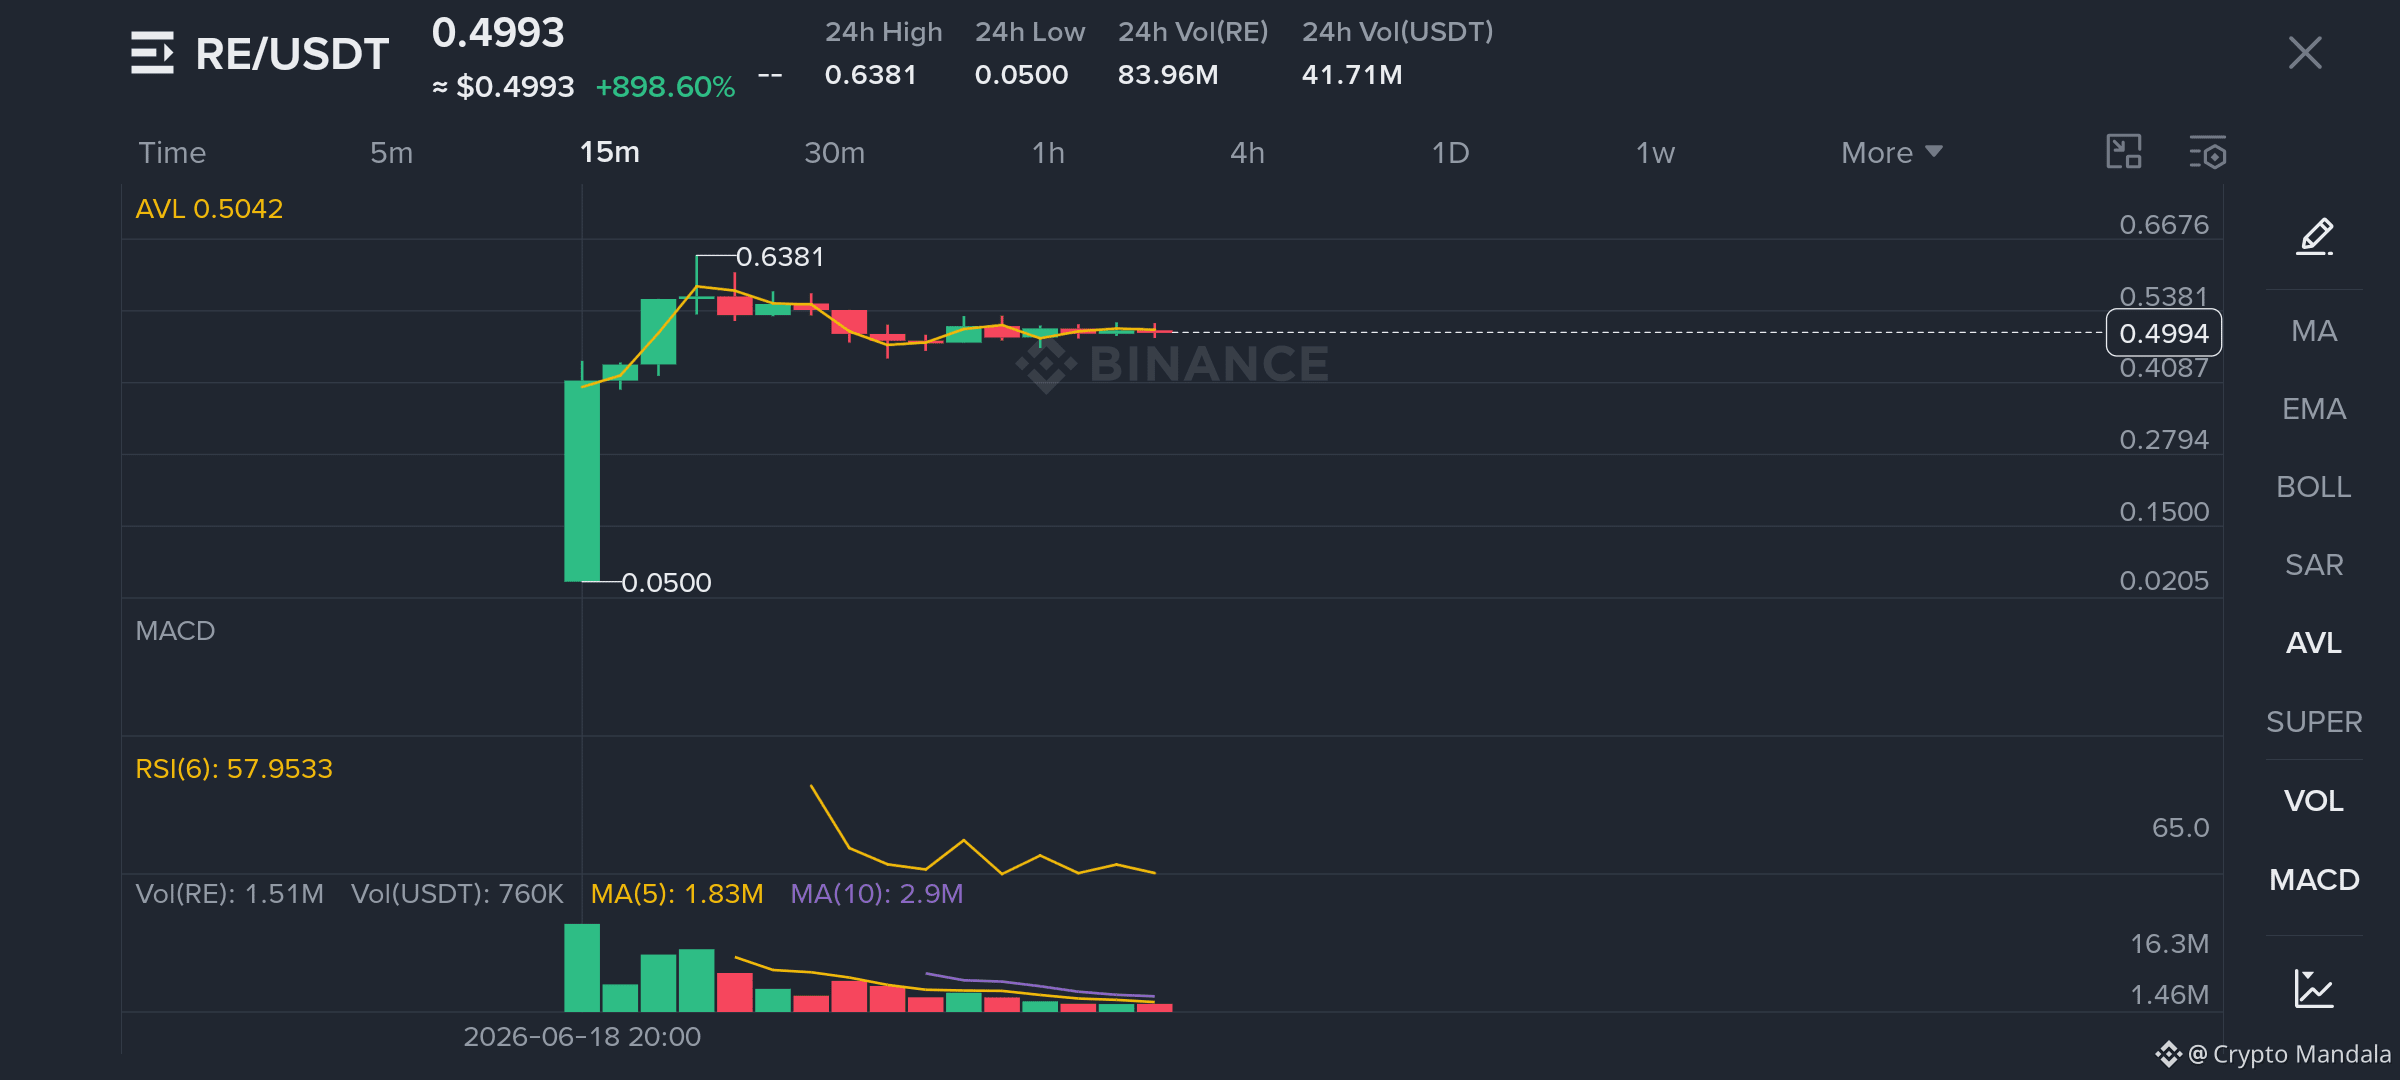The width and height of the screenshot is (2400, 1080).
Task: Select the 5m interval
Action: click(391, 153)
